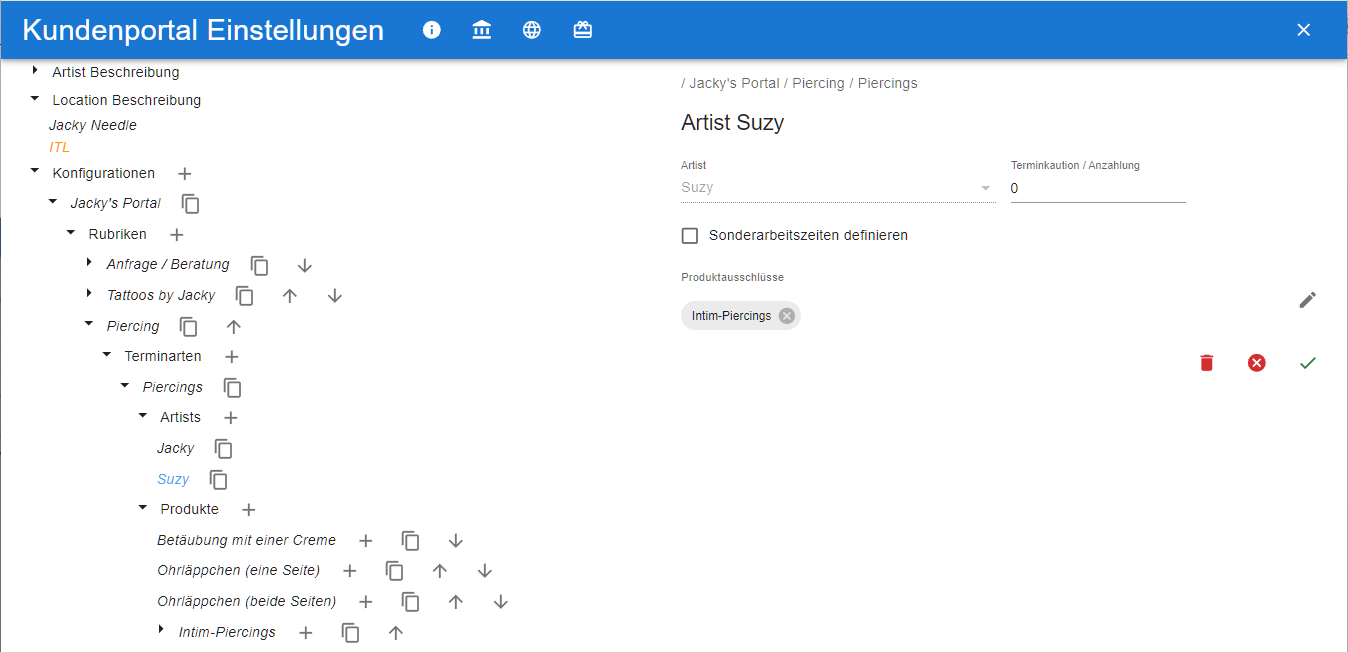The image size is (1348, 652).
Task: Copy the Ohrläppchen (eine Seite) product
Action: [394, 571]
